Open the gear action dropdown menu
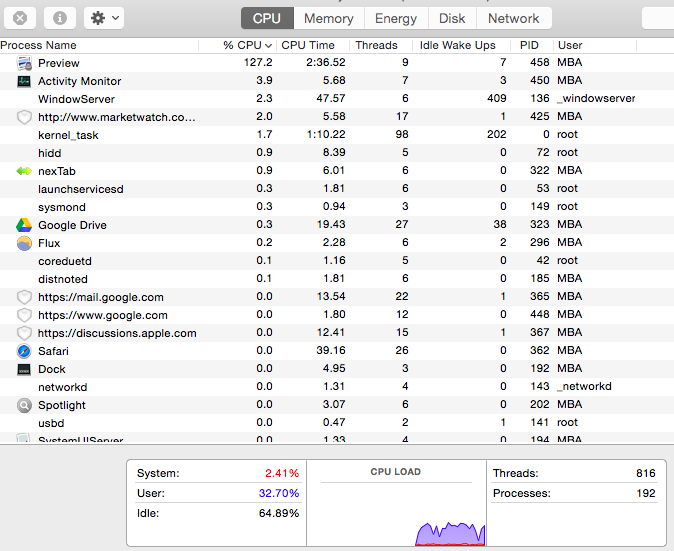The image size is (674, 551). pos(104,18)
